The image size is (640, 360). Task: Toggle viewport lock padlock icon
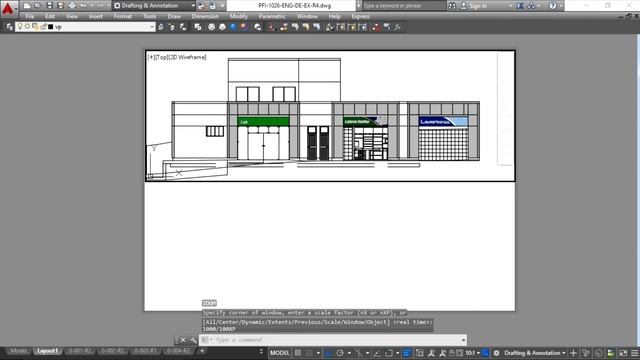coord(452,353)
